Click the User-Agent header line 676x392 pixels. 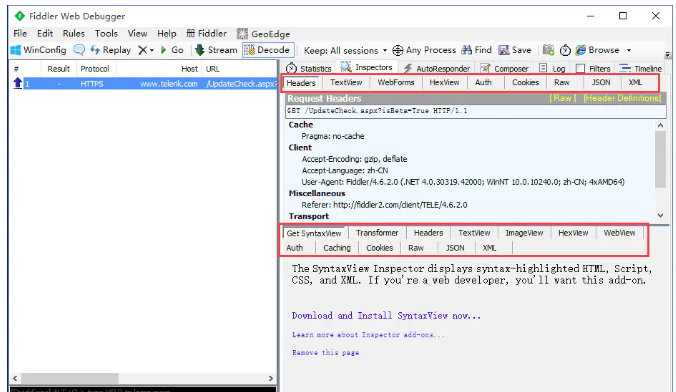463,182
